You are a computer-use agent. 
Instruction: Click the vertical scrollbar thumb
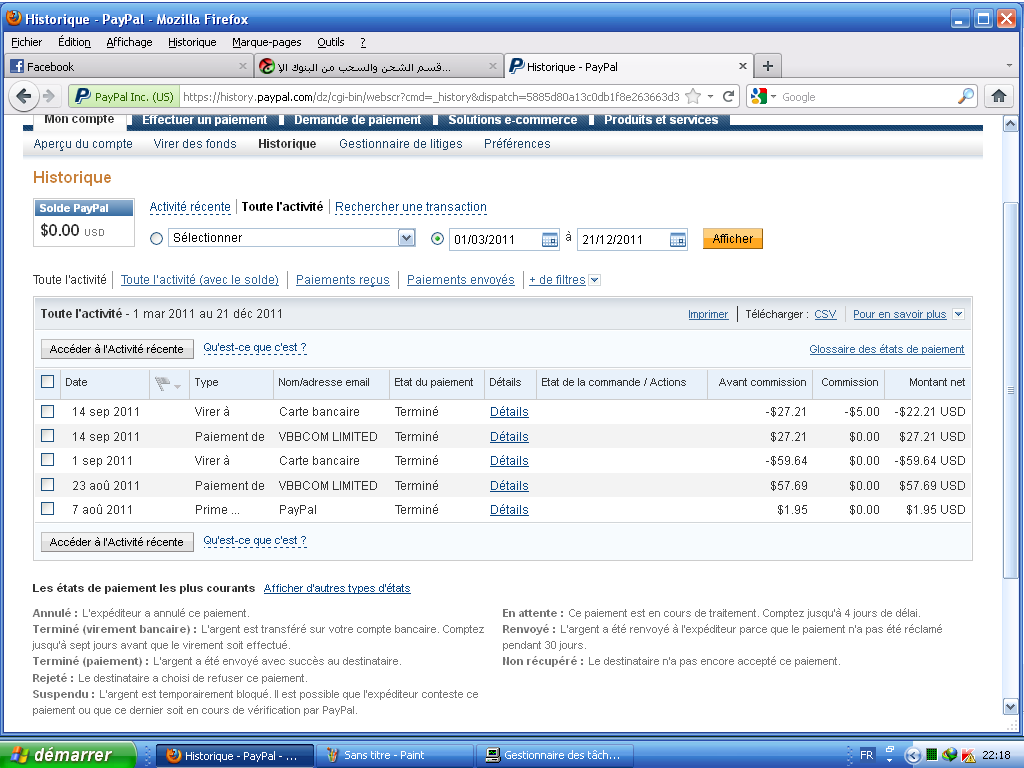tap(1010, 391)
